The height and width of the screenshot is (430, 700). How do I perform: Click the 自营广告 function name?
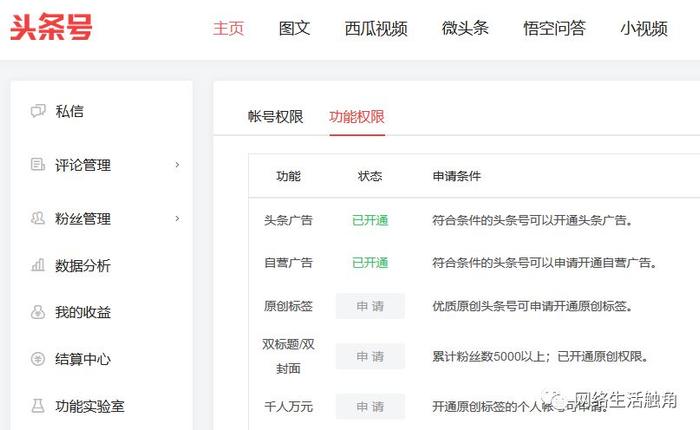click(x=288, y=263)
